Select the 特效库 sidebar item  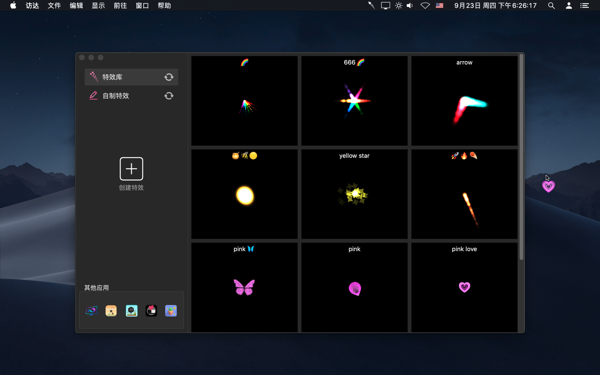click(x=131, y=77)
